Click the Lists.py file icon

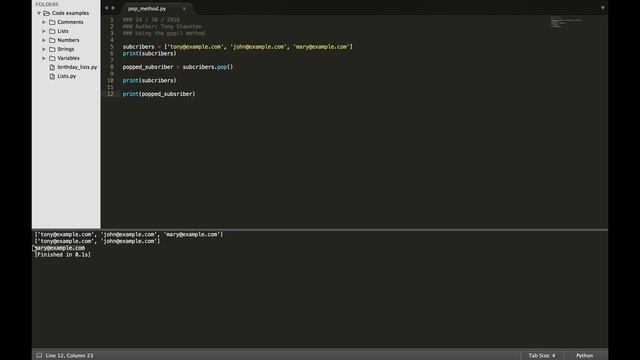(x=52, y=76)
